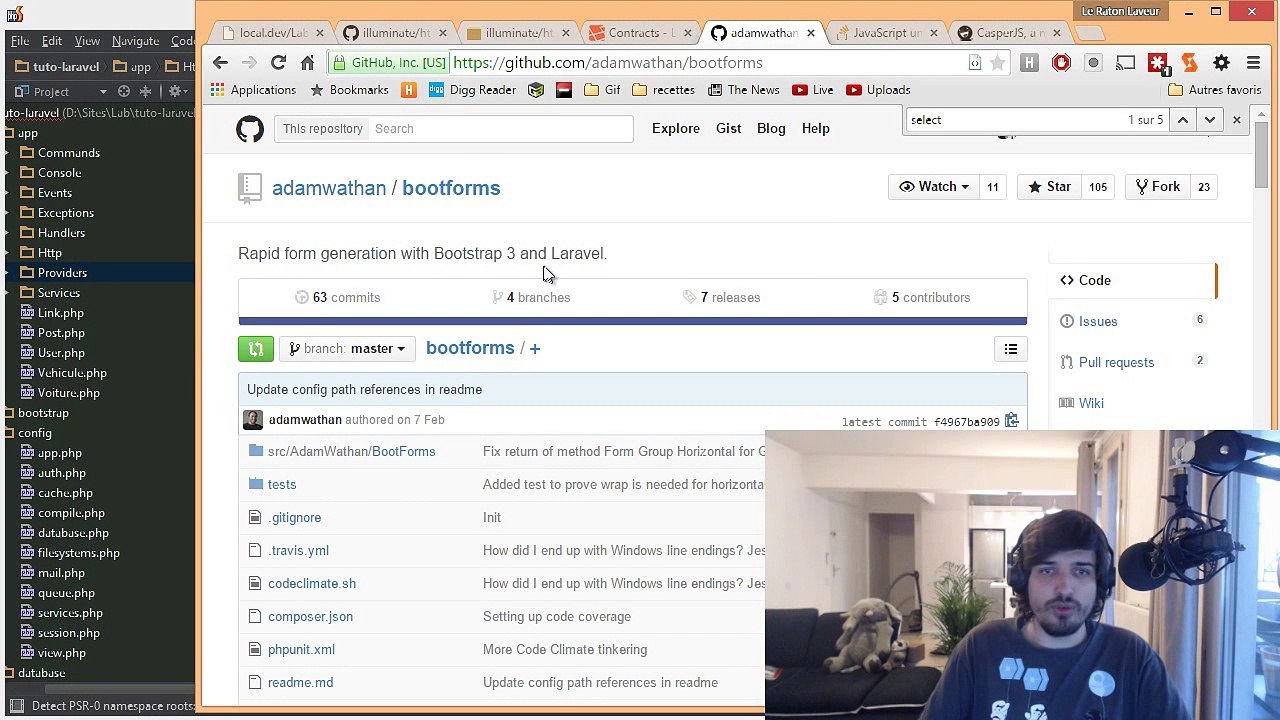Viewport: 1280px width, 720px height.
Task: Click the Chrome home icon
Action: 307,63
